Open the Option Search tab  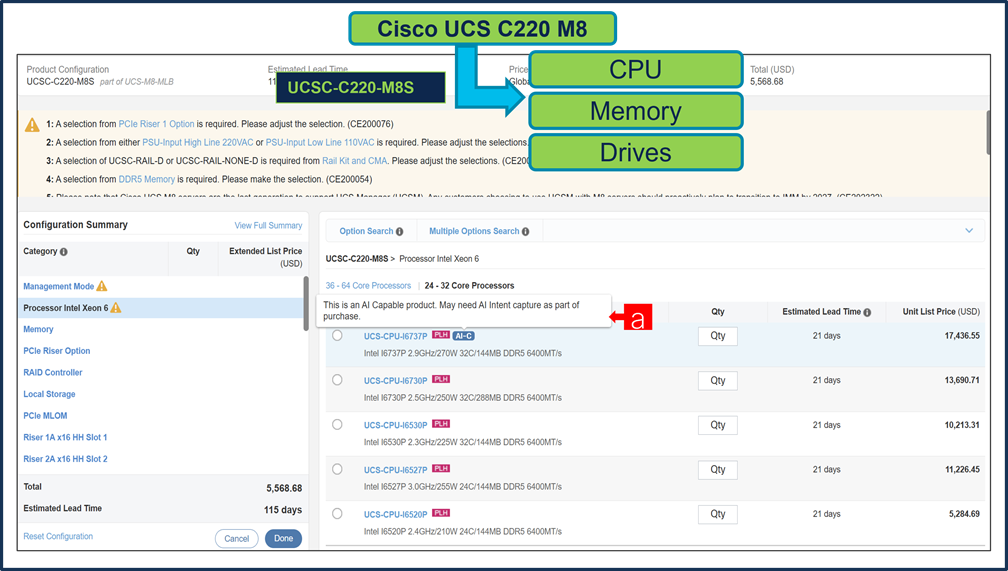click(372, 231)
